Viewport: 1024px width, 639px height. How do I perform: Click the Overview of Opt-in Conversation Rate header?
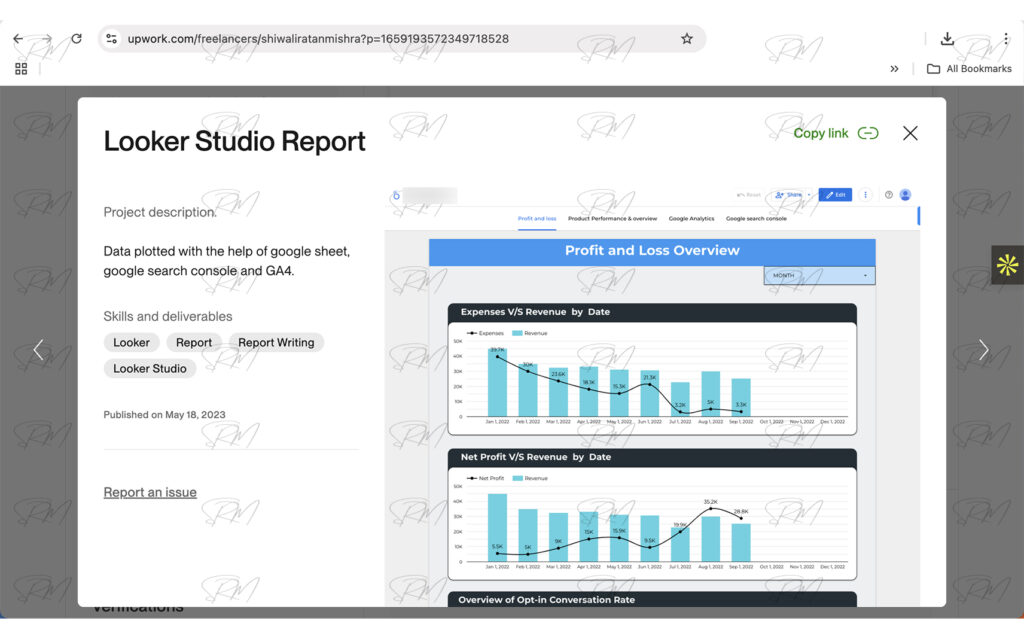click(546, 600)
